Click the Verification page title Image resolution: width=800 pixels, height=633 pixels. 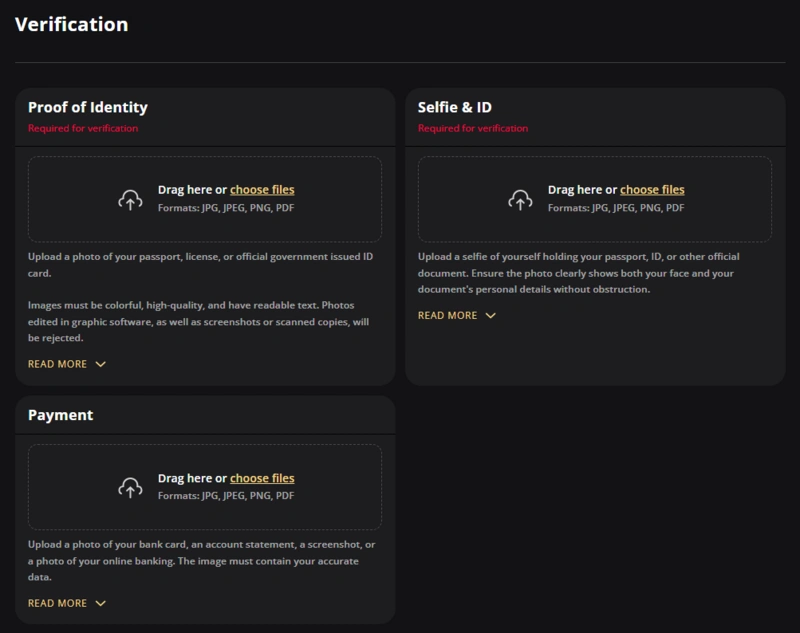coord(71,24)
